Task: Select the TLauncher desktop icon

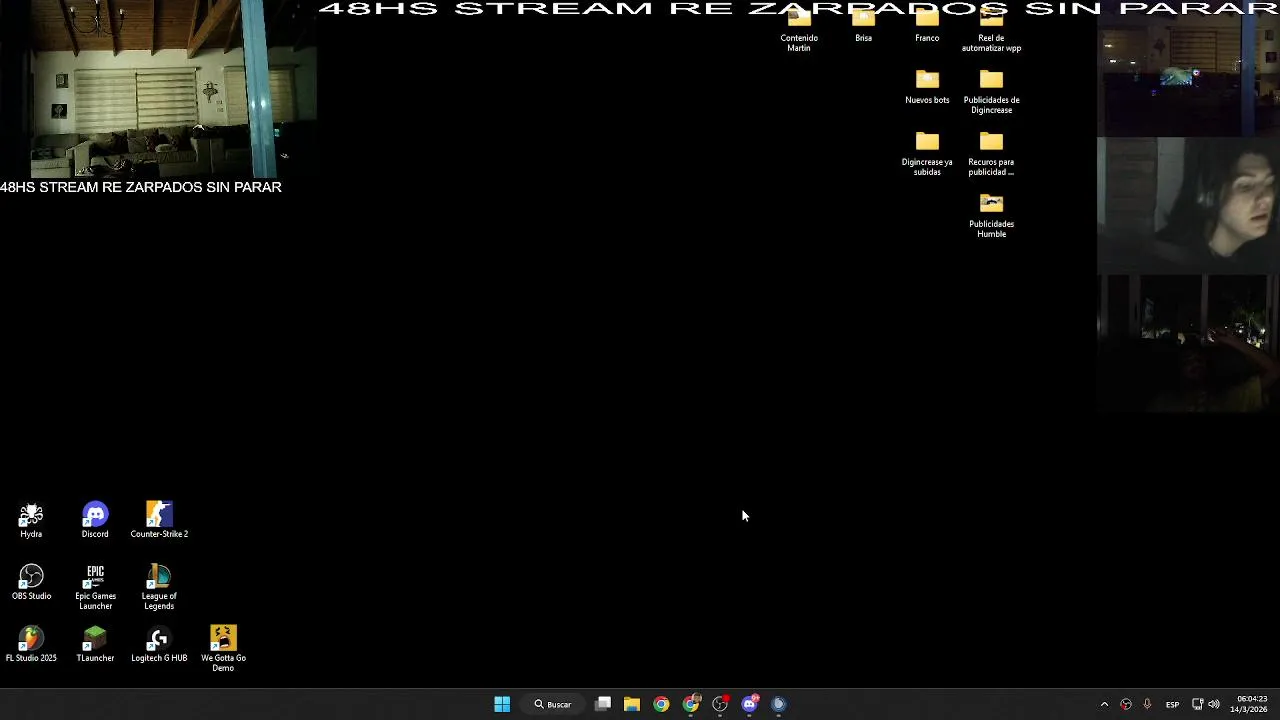Action: [x=95, y=645]
